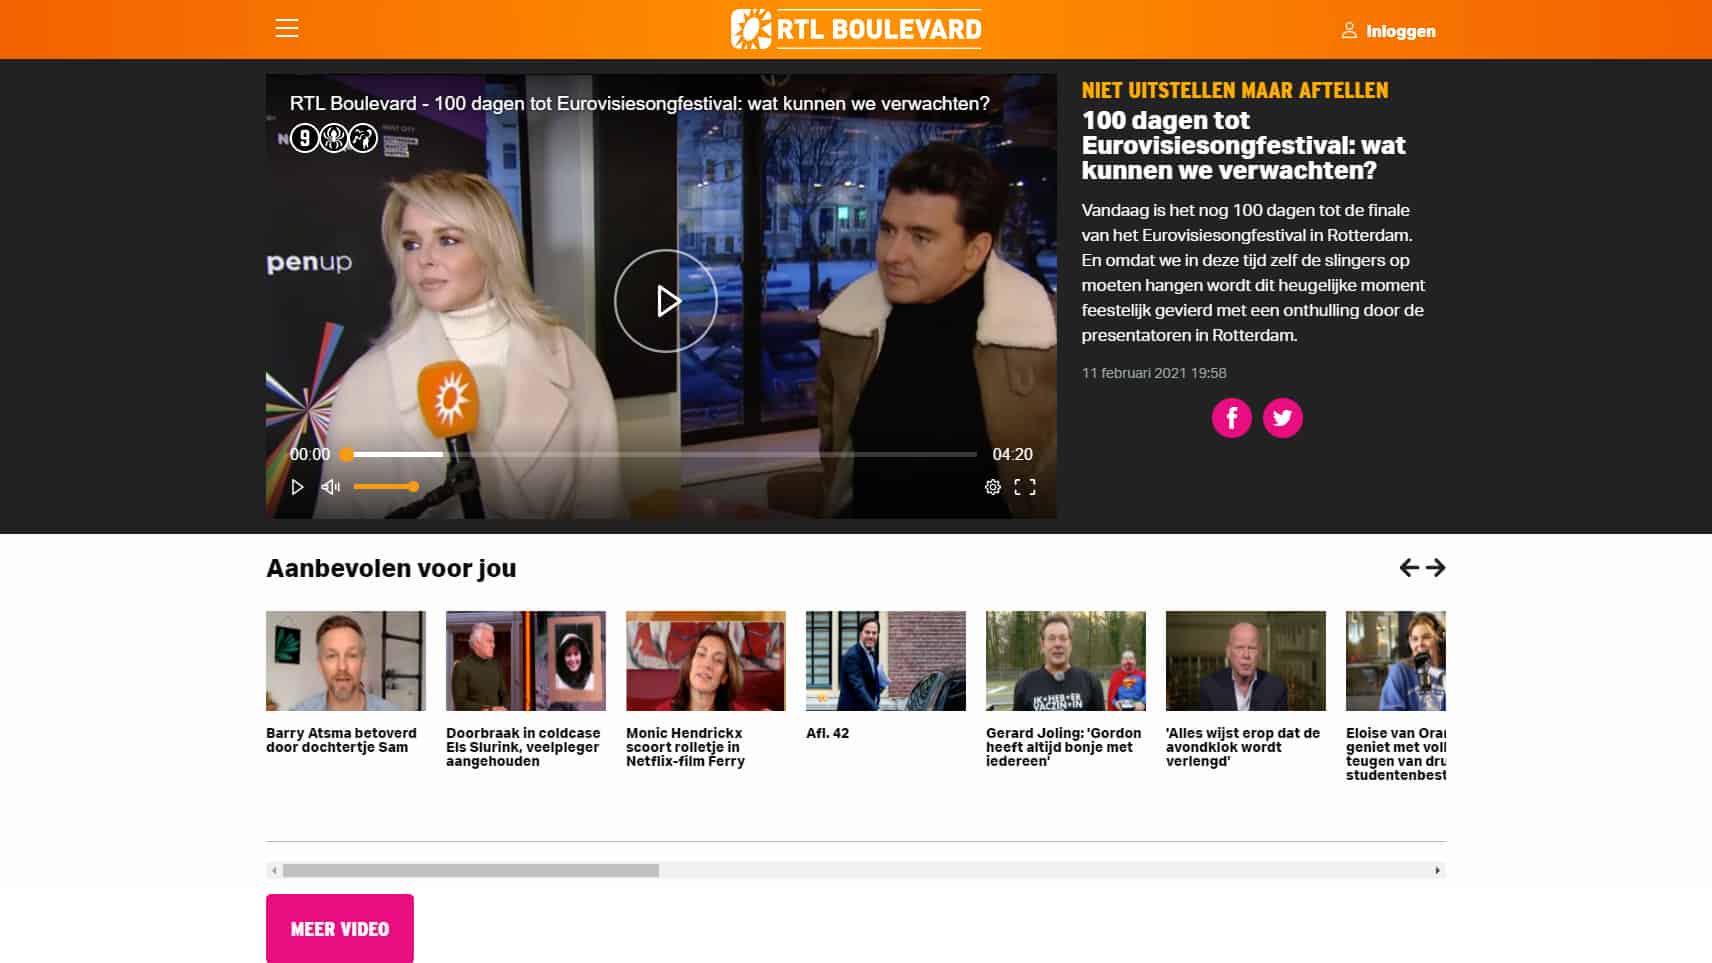Click the scrollbar left arrow
The width and height of the screenshot is (1712, 963).
(x=274, y=871)
